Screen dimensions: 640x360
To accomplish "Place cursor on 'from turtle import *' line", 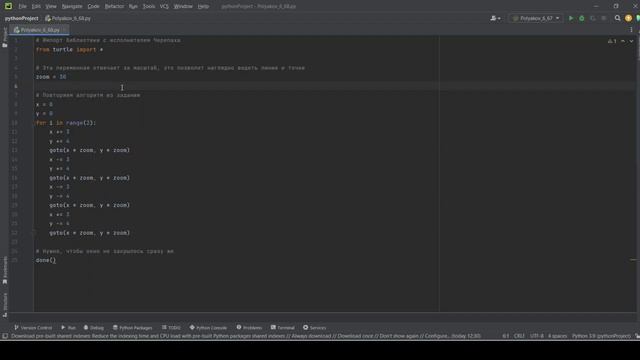I will pyautogui.click(x=69, y=49).
